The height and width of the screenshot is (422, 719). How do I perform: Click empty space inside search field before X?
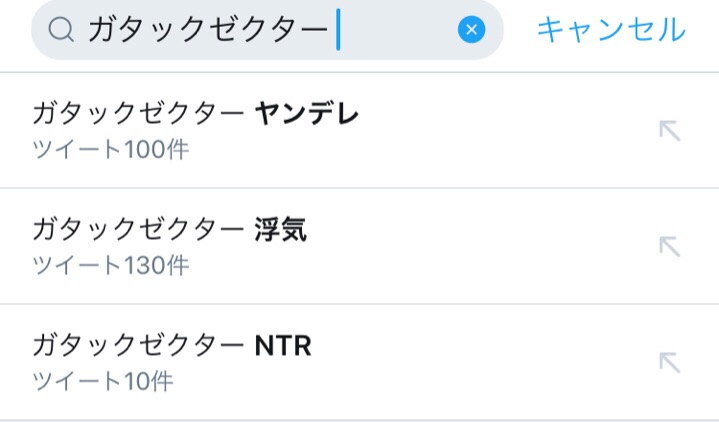400,30
